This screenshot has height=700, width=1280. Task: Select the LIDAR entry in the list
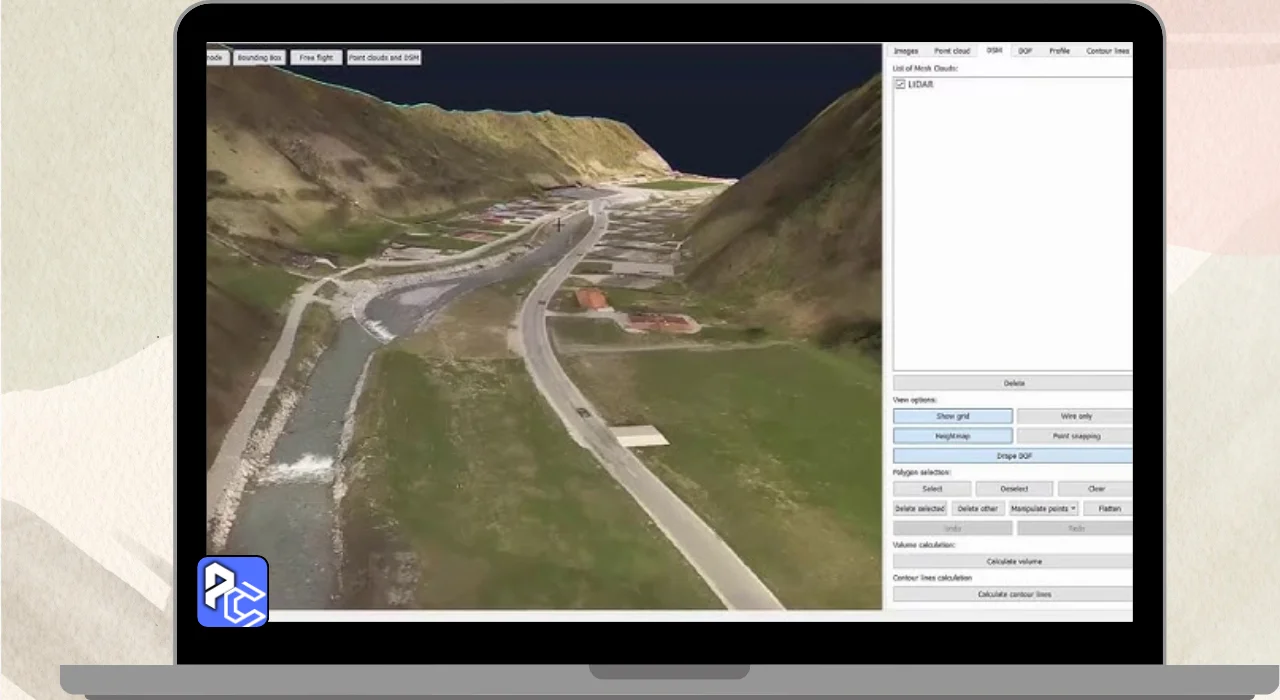pyautogui.click(x=920, y=85)
